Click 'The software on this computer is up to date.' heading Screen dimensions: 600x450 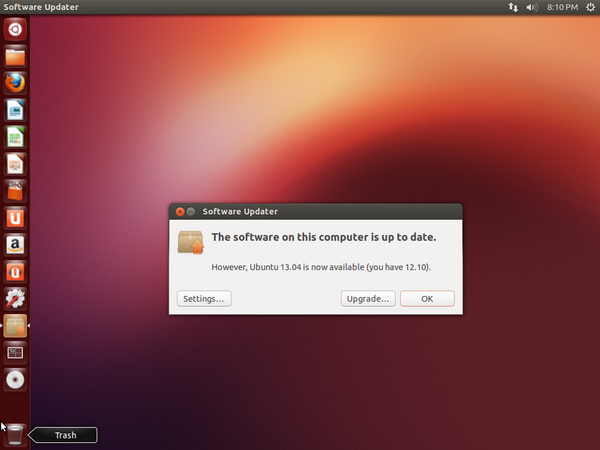[x=324, y=237]
